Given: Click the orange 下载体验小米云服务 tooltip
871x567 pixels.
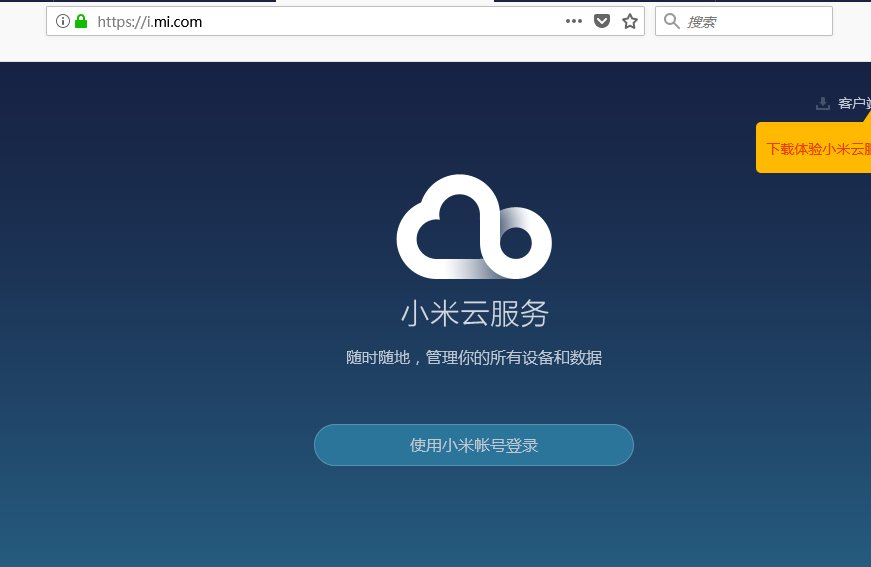Looking at the screenshot, I should 813,148.
